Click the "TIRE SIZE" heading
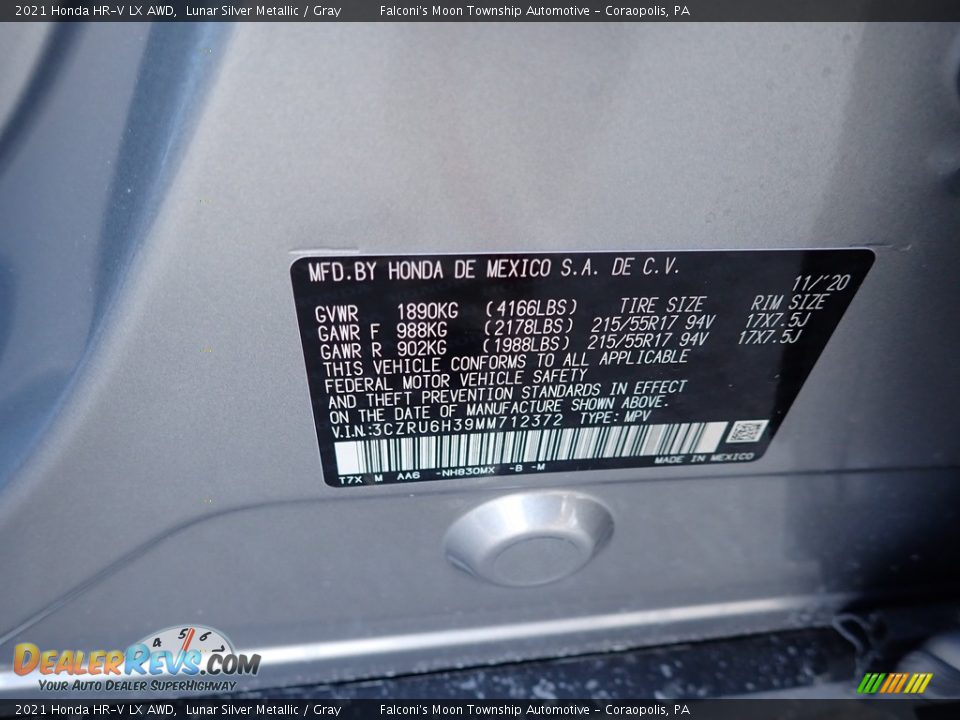The height and width of the screenshot is (720, 960). click(662, 305)
